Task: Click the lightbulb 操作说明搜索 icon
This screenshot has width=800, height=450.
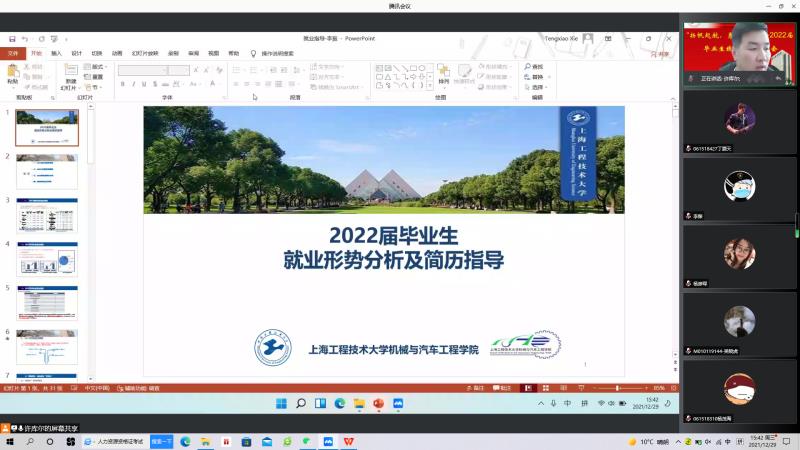Action: pyautogui.click(x=254, y=53)
